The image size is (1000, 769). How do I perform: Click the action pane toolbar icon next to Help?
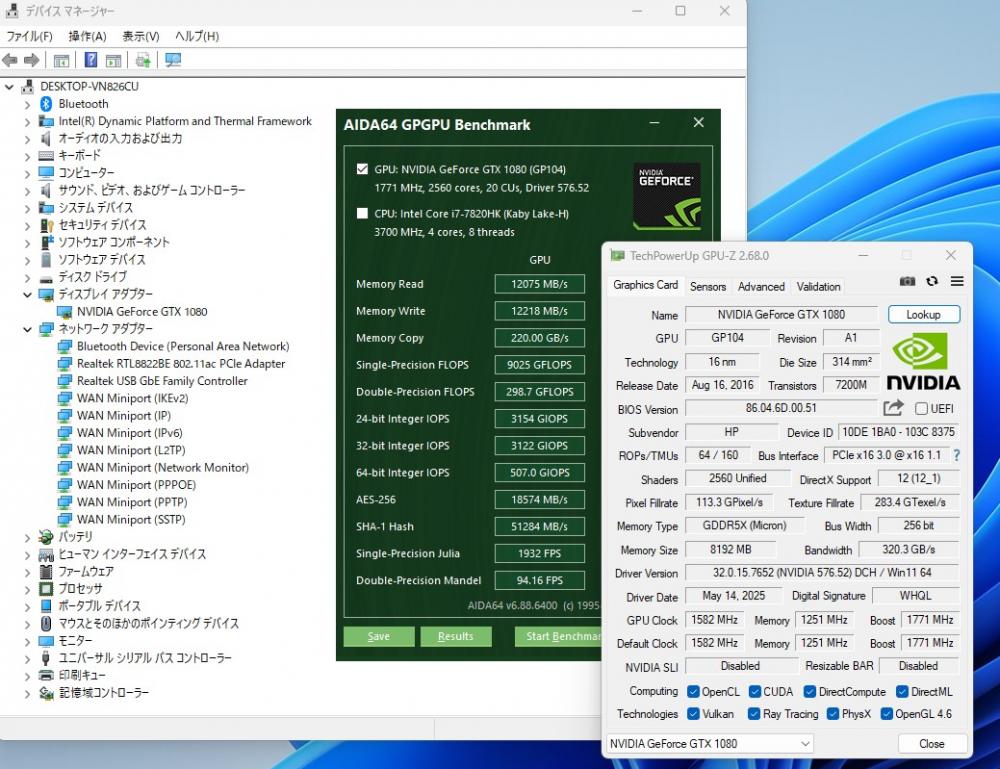(x=114, y=61)
